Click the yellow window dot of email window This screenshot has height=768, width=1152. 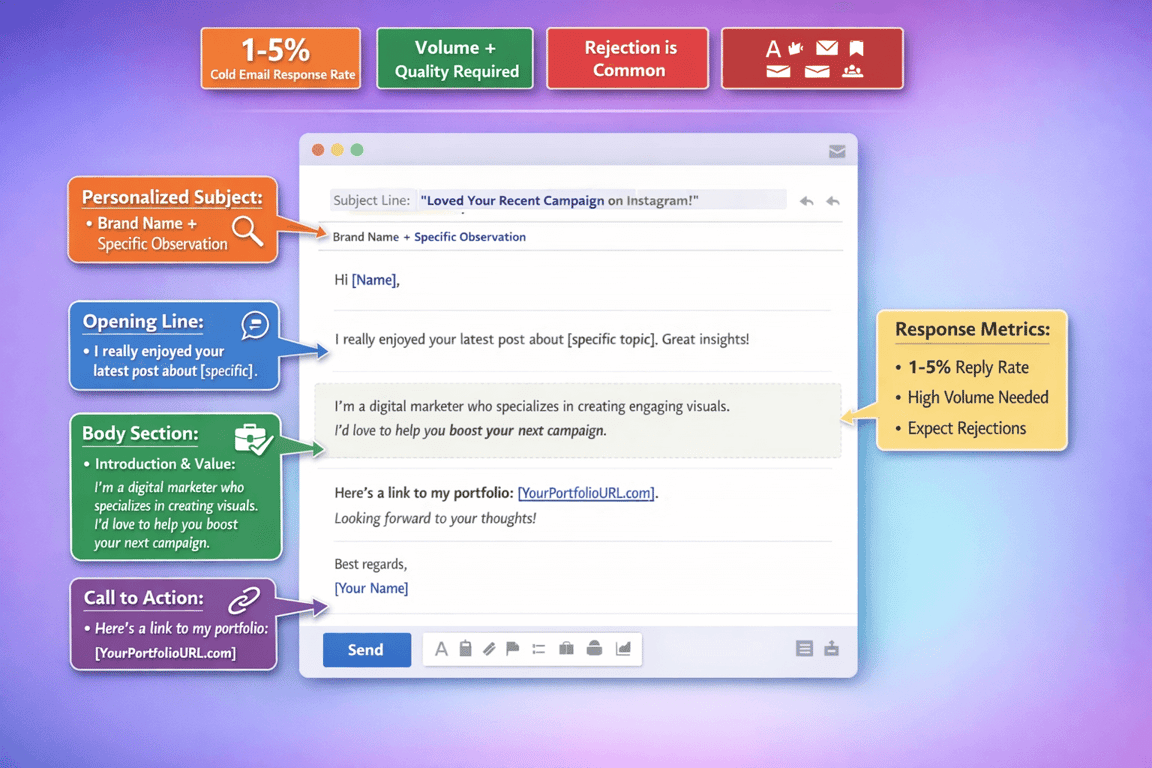pos(337,150)
